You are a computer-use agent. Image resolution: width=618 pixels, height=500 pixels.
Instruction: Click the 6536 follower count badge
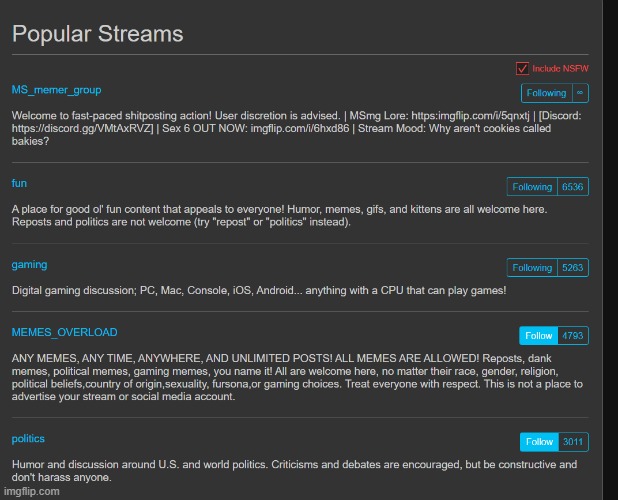coord(573,186)
